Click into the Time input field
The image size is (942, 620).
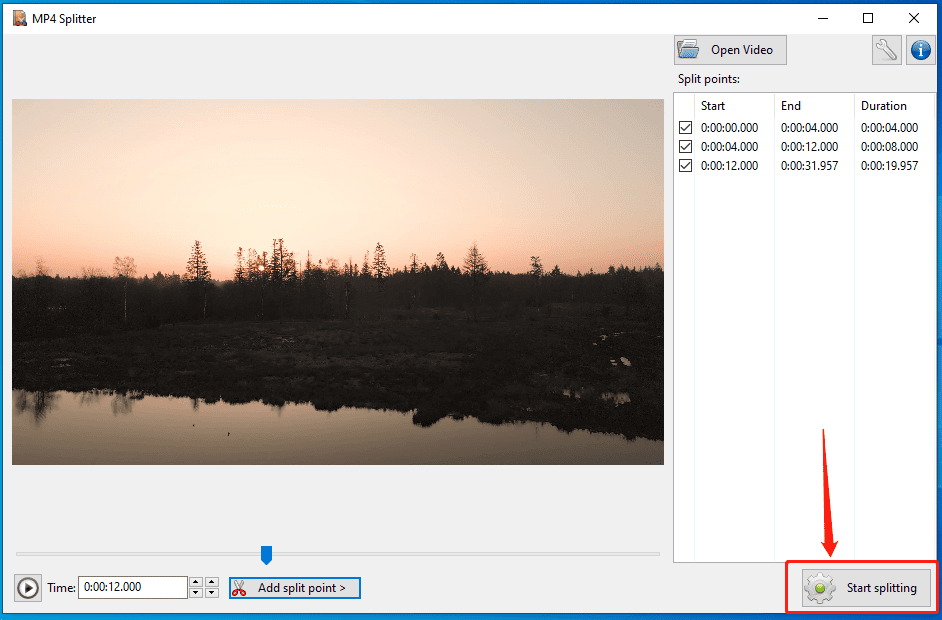point(133,587)
